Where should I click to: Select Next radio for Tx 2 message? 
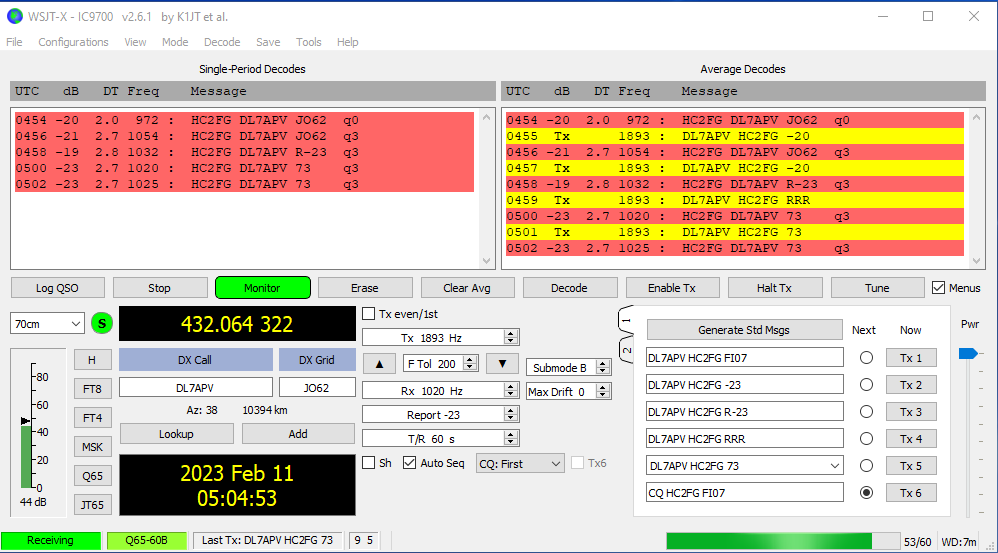tap(866, 385)
